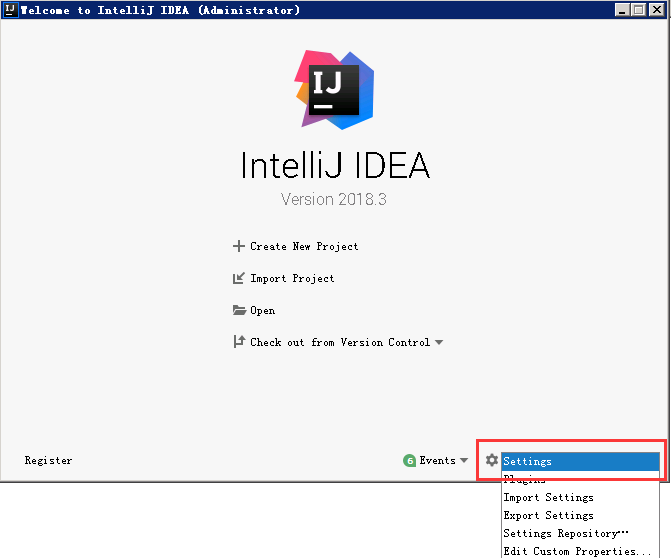Click the IJ title bar icon

pos(10,9)
